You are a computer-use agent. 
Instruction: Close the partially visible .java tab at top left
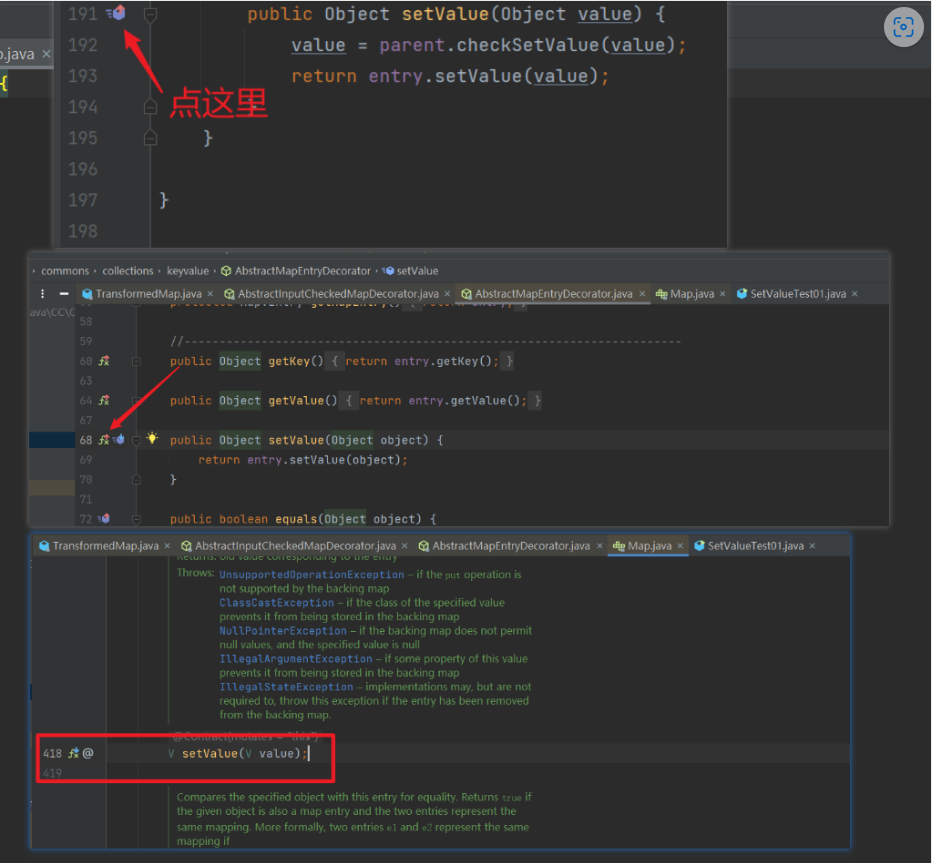tap(46, 54)
